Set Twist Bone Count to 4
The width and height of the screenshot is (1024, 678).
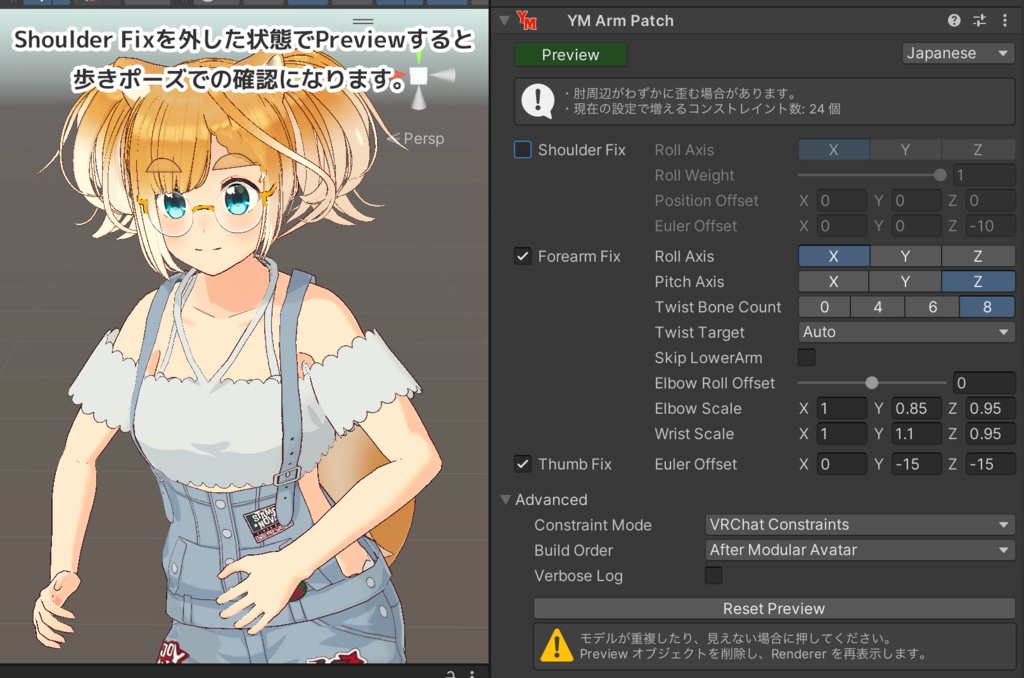pos(878,307)
